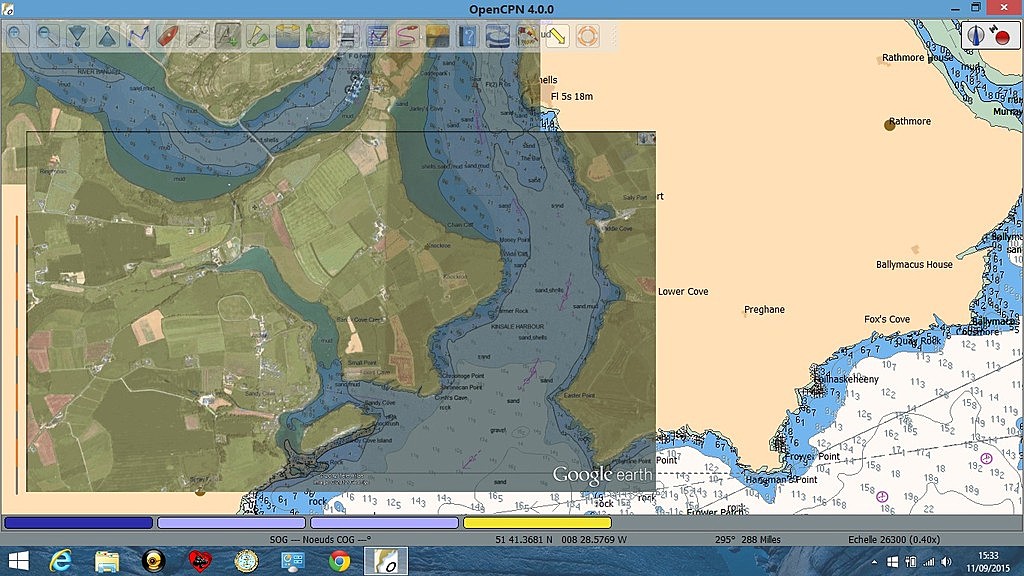Click the Zoom Out magnifier tool
This screenshot has height=576, width=1024.
coord(48,36)
